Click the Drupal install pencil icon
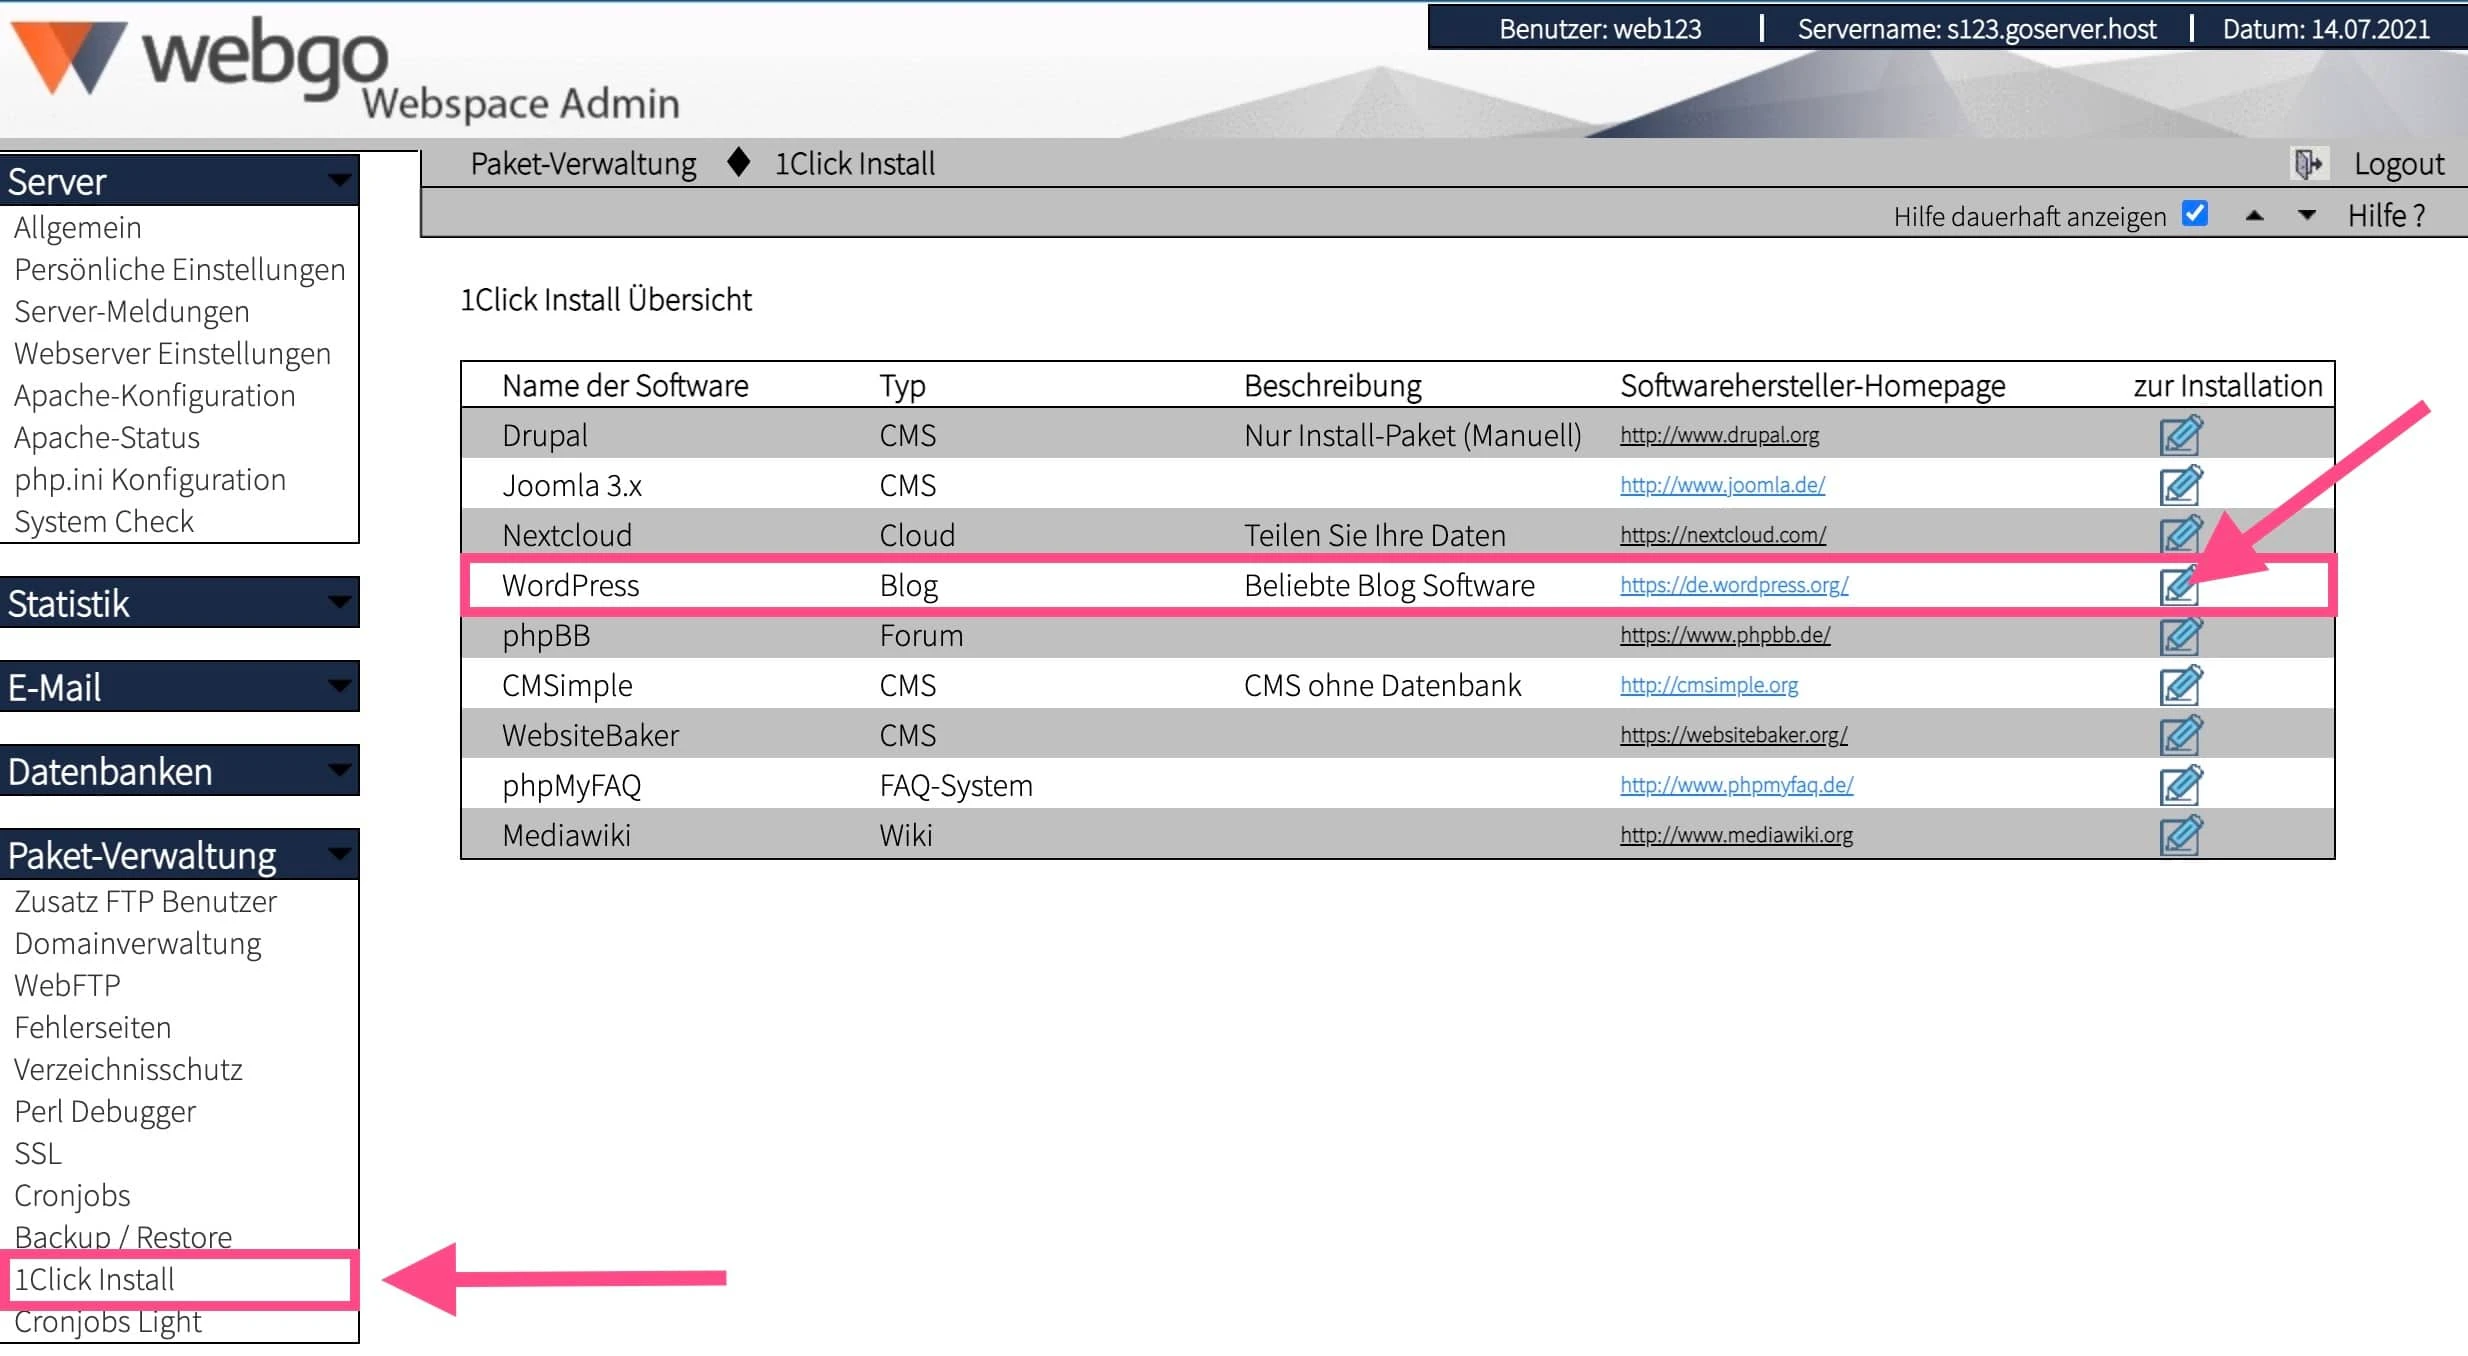 click(x=2181, y=435)
